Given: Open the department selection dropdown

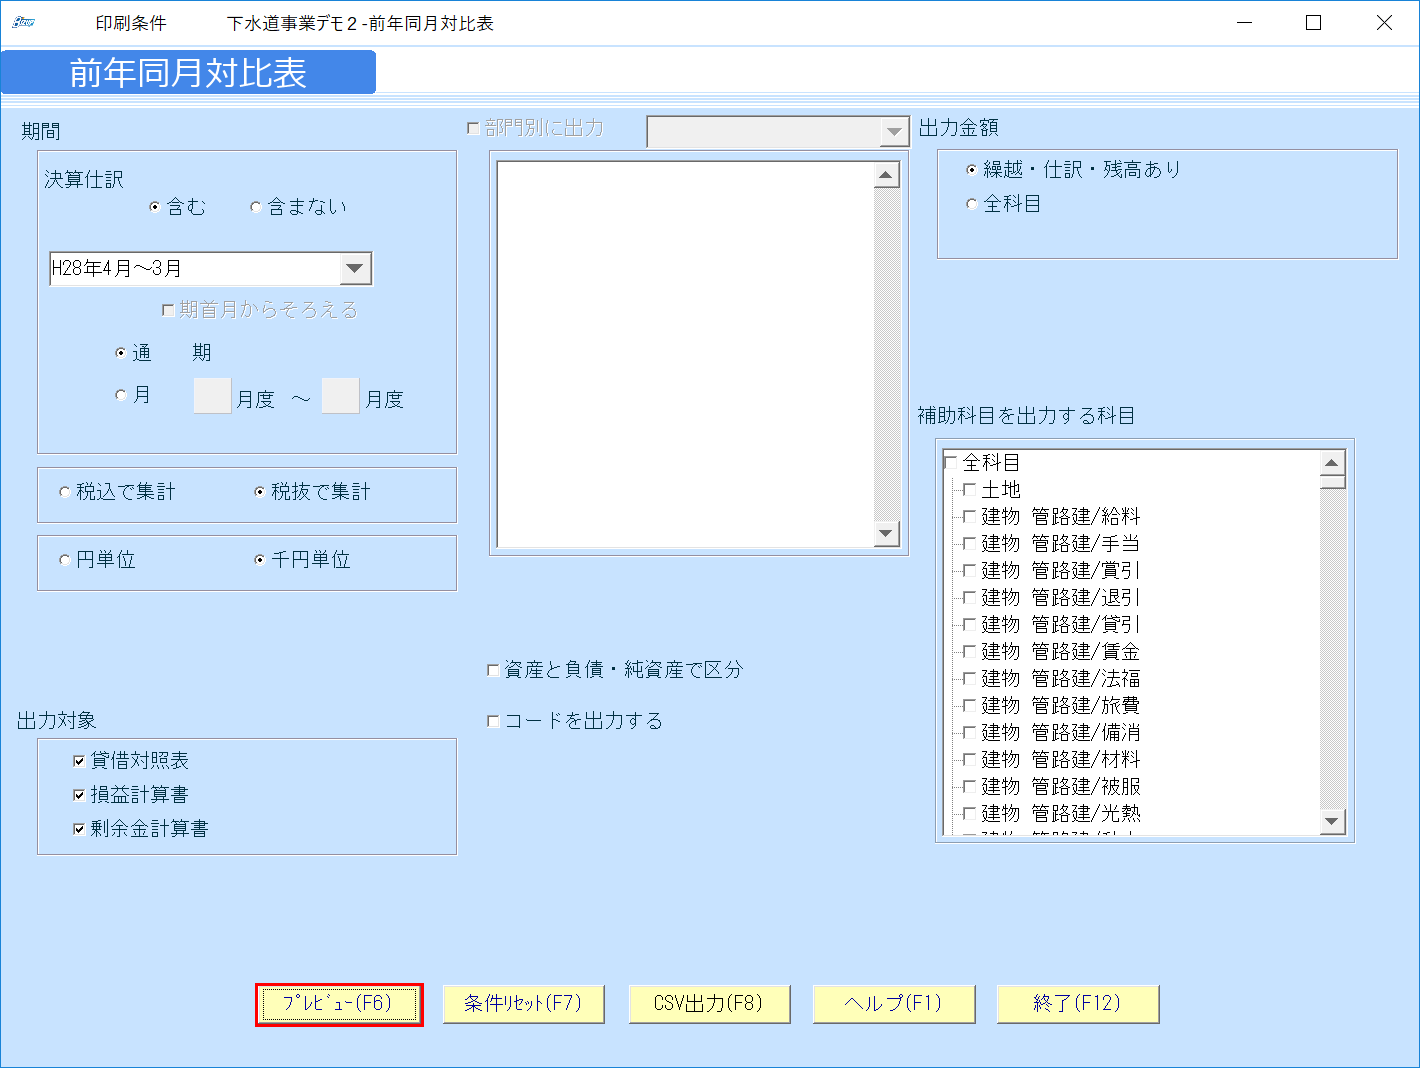Looking at the screenshot, I should point(894,131).
